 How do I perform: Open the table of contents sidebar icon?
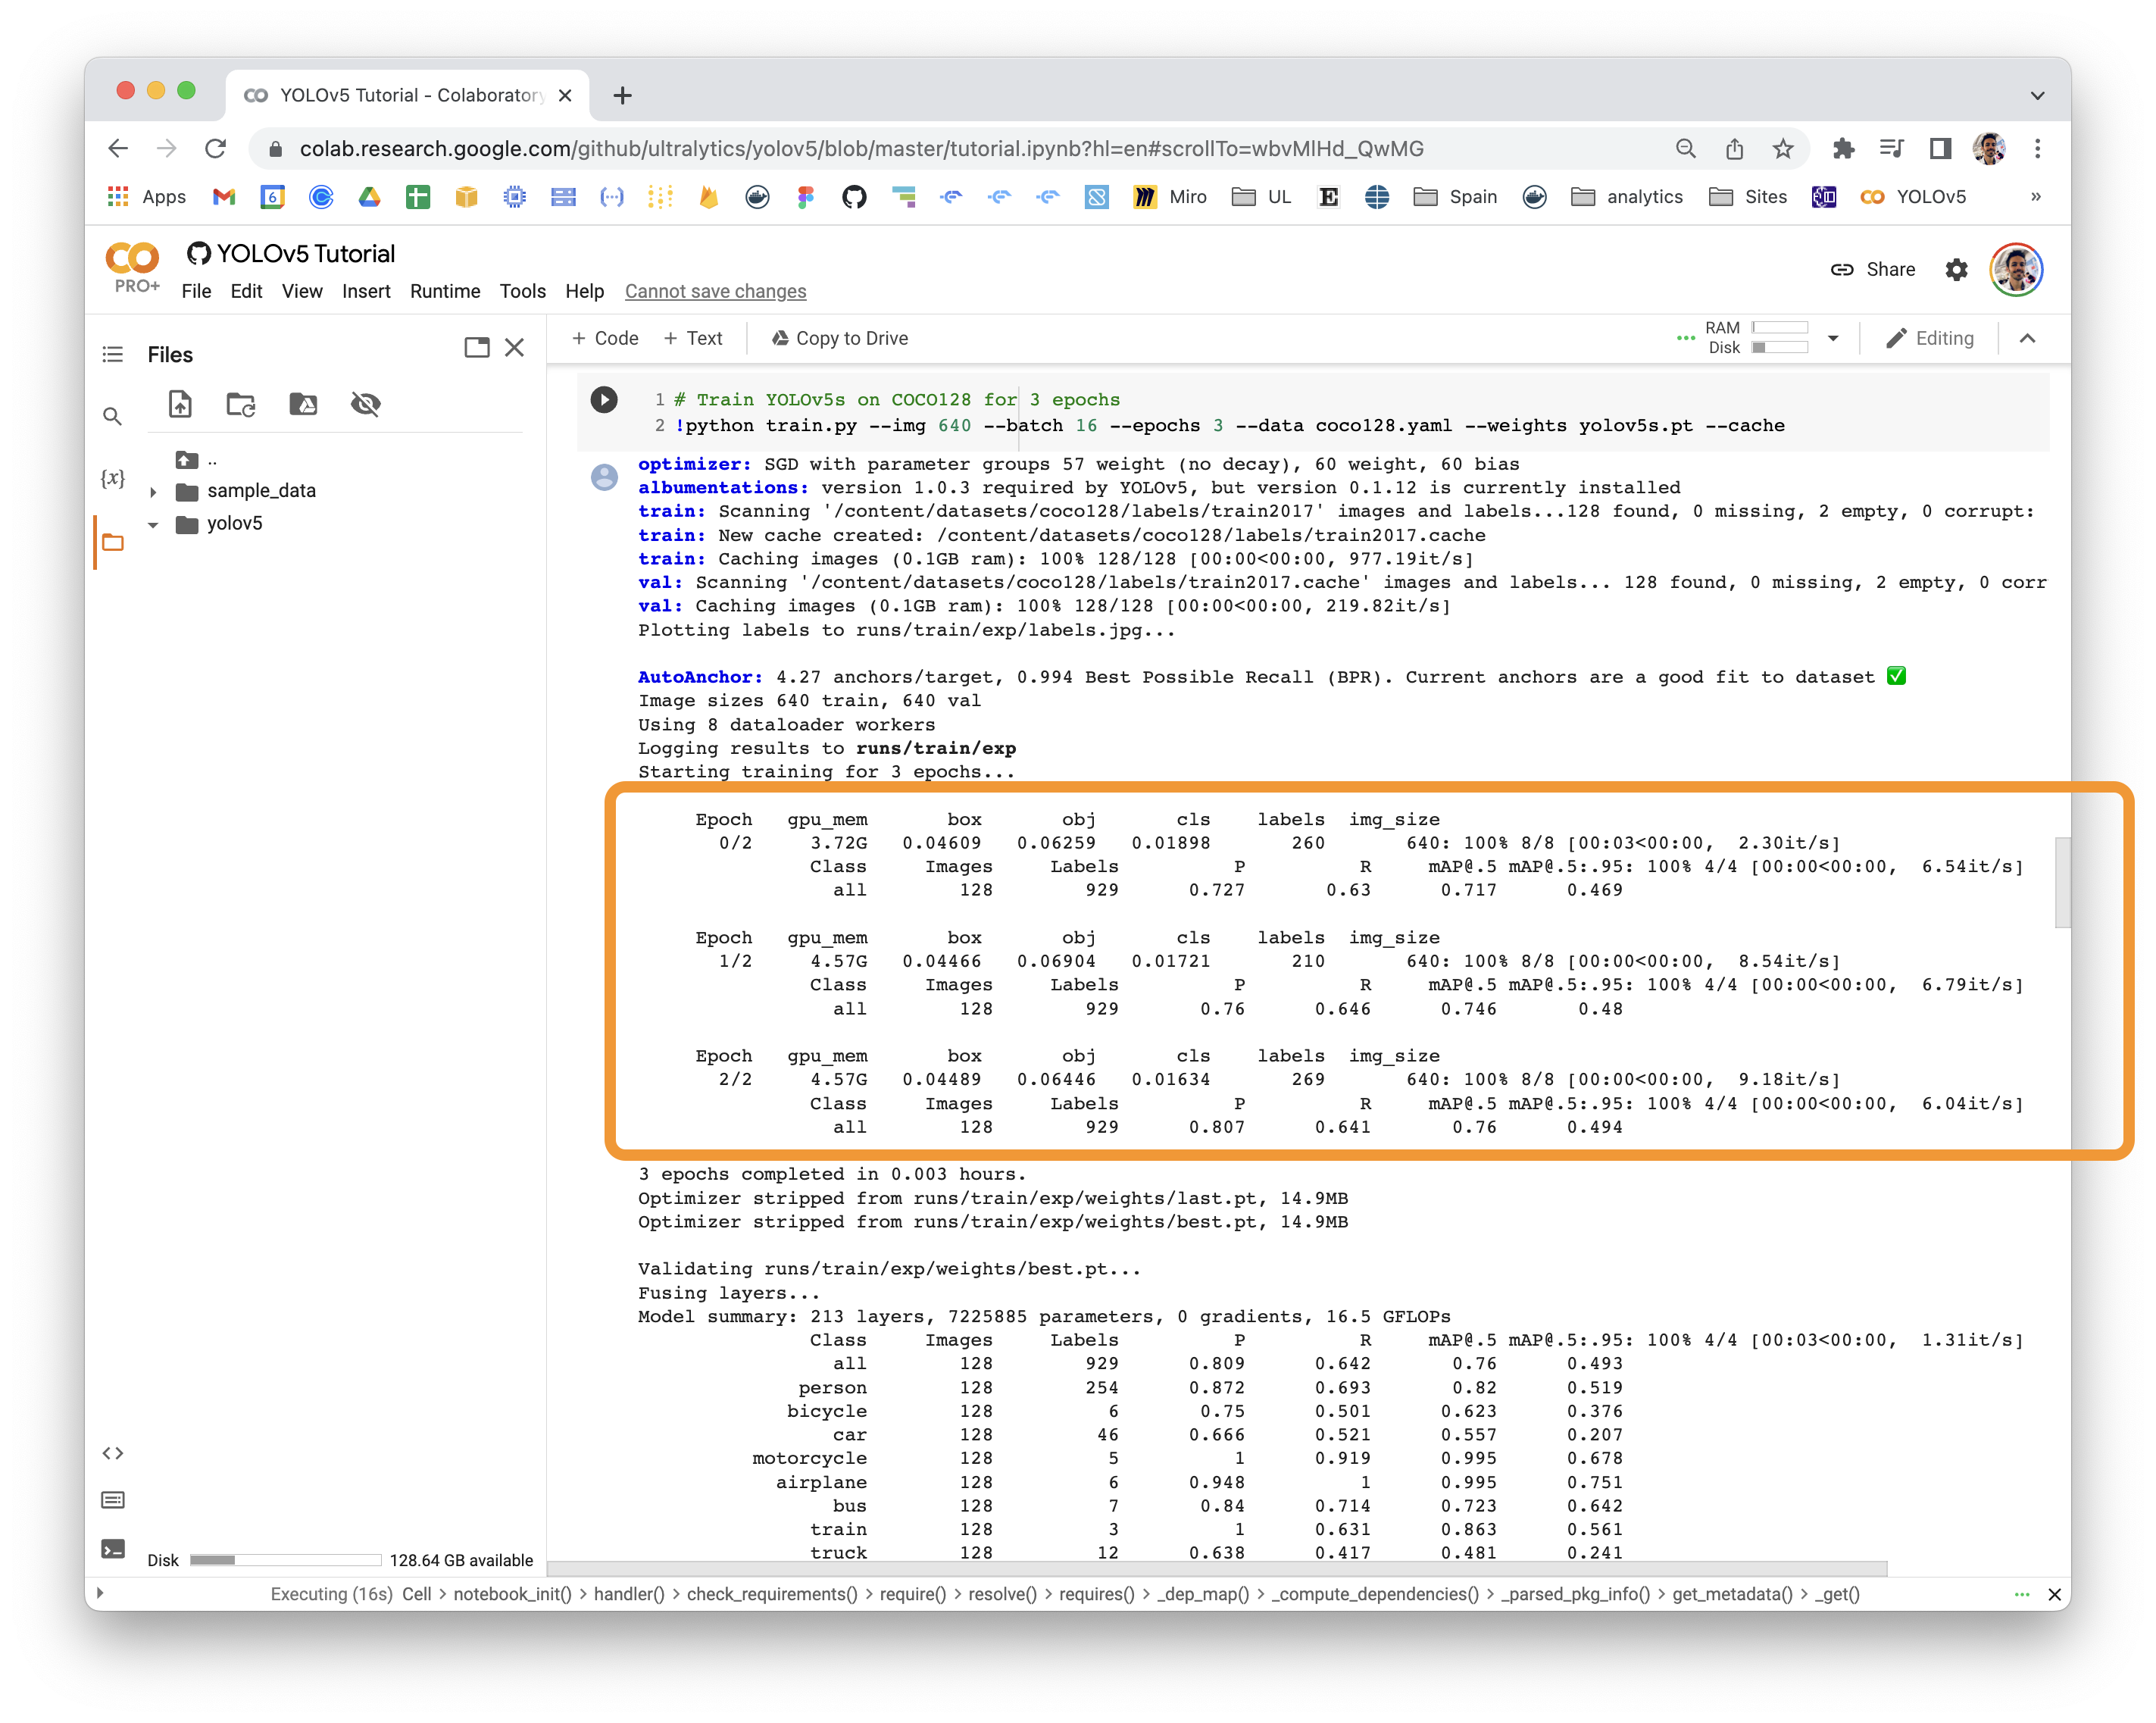click(113, 354)
